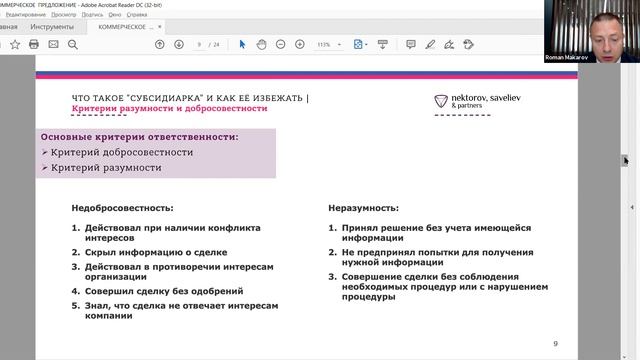Click the text "Критерий добросовестности"
The height and width of the screenshot is (360, 640).
(122, 152)
